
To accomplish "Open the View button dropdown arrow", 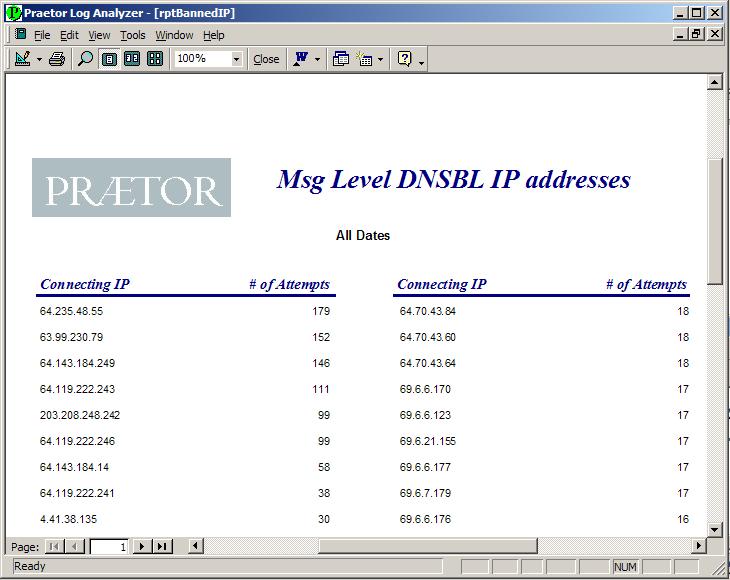I will 39,60.
